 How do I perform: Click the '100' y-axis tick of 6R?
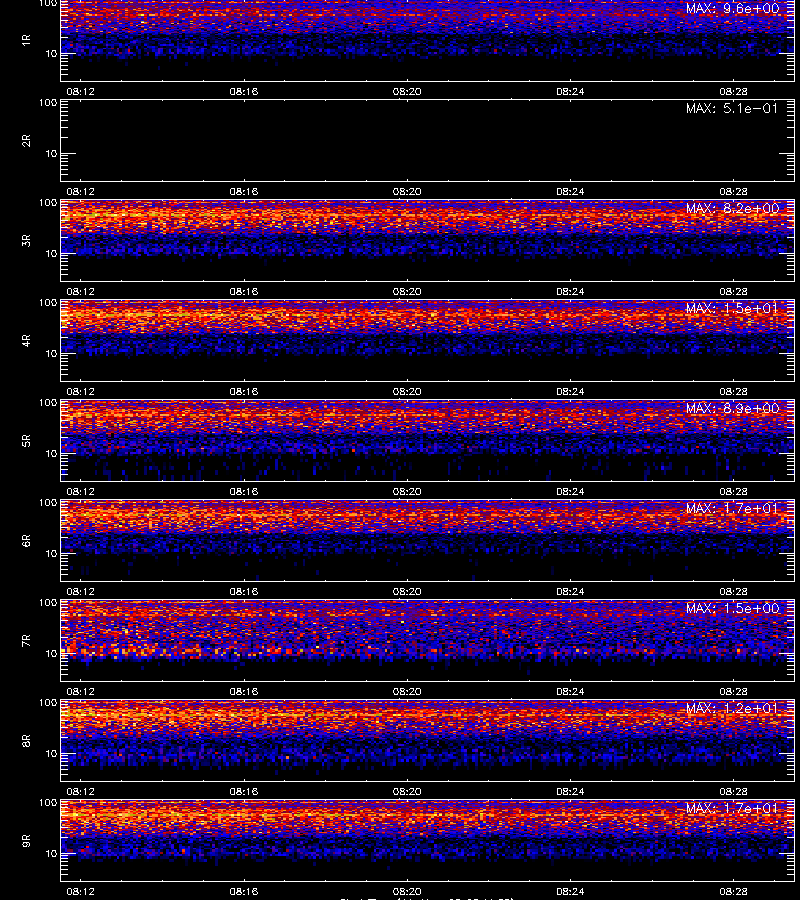pos(48,503)
